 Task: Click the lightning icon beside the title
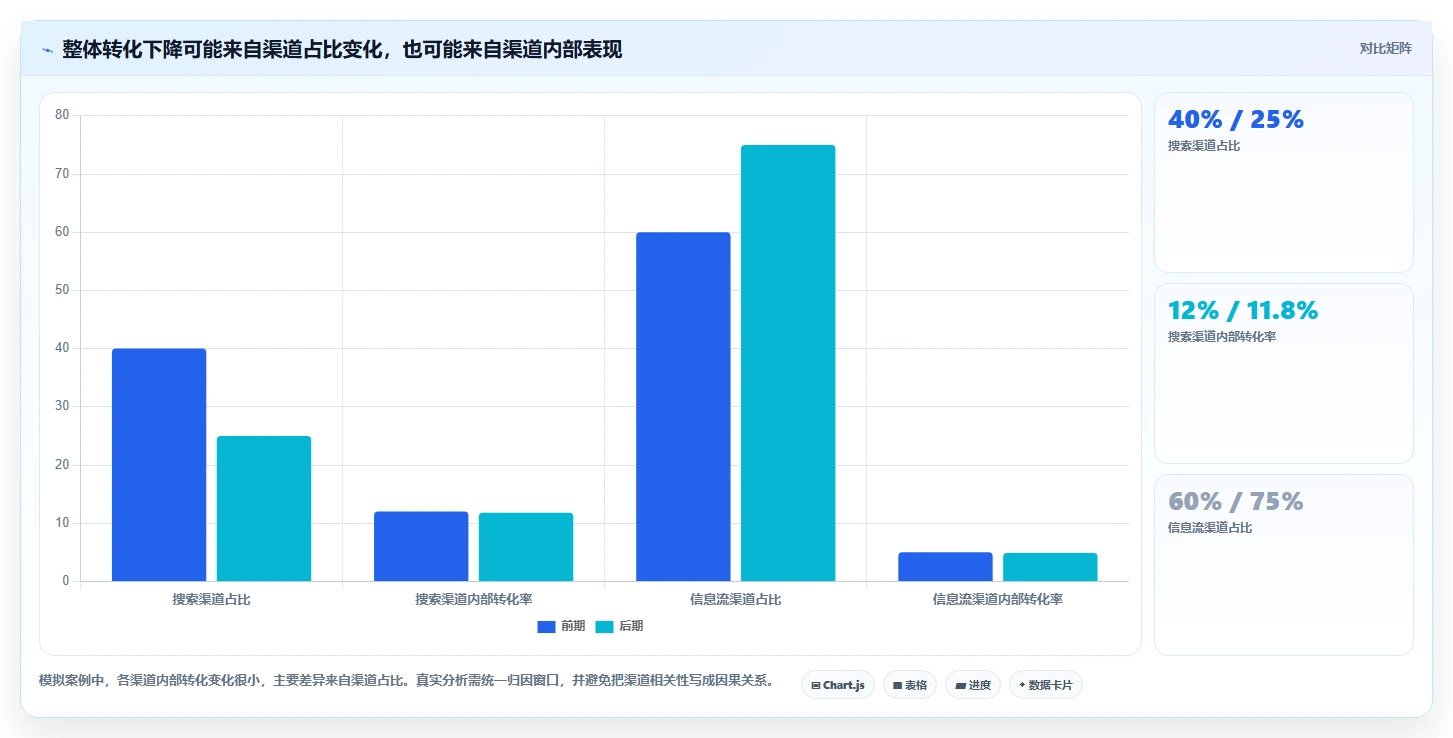pos(47,50)
